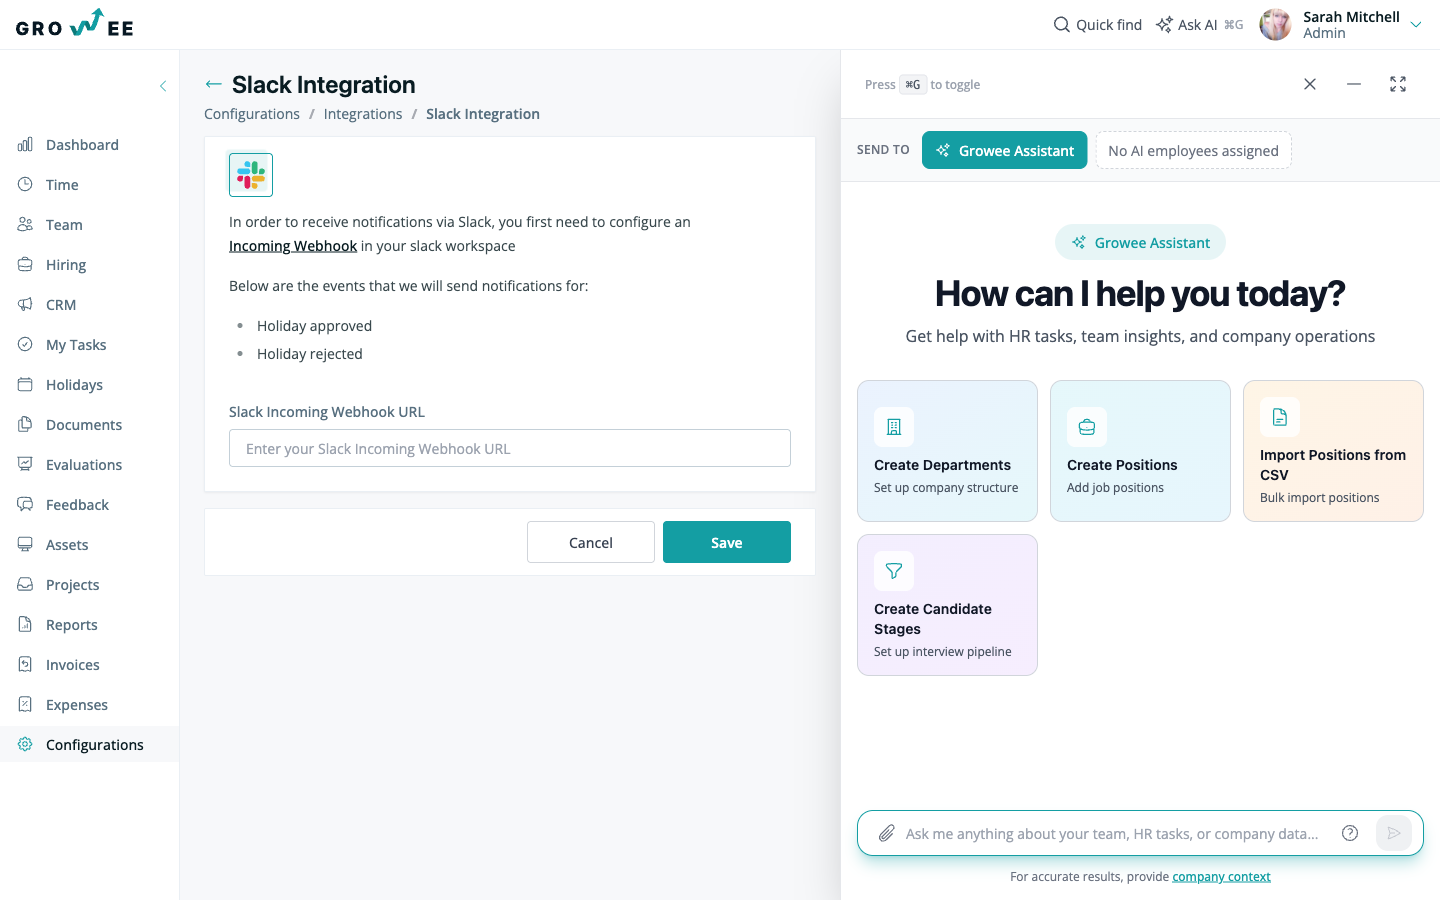1440x900 pixels.
Task: Open Invoices icon in sidebar
Action: click(x=25, y=665)
